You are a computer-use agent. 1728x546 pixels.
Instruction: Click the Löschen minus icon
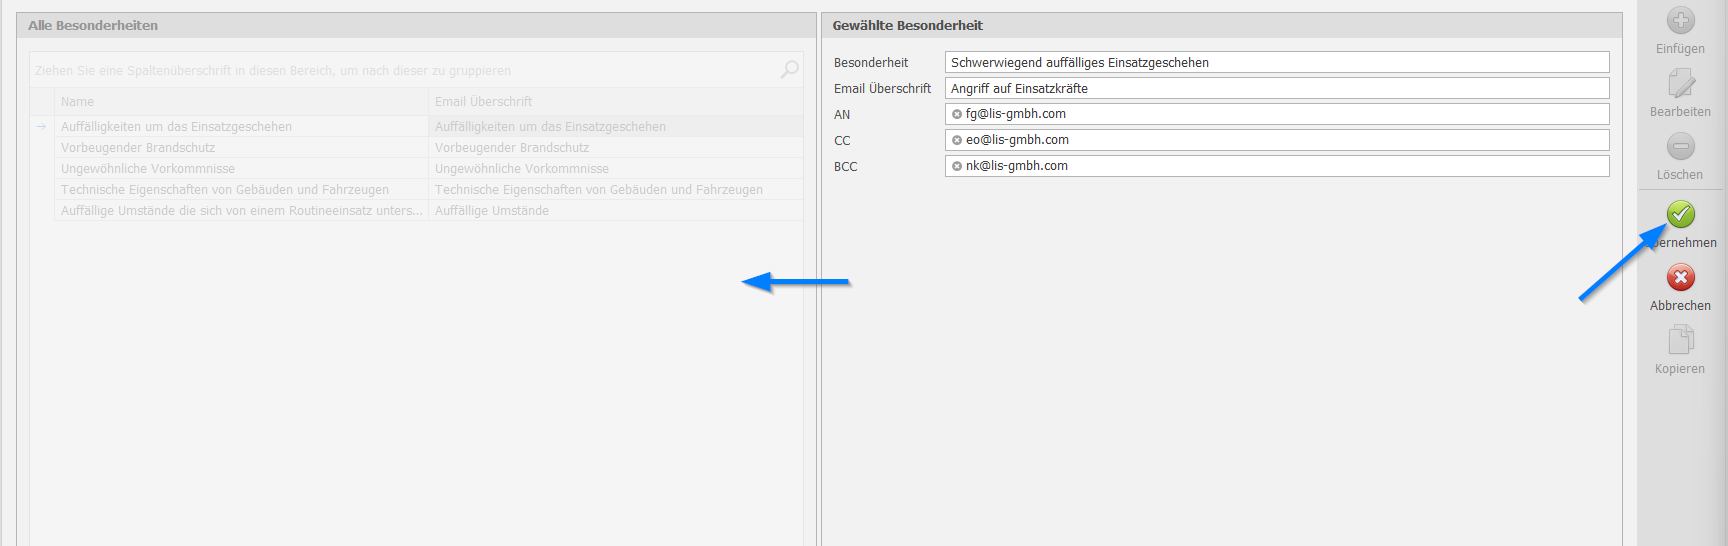(1680, 147)
